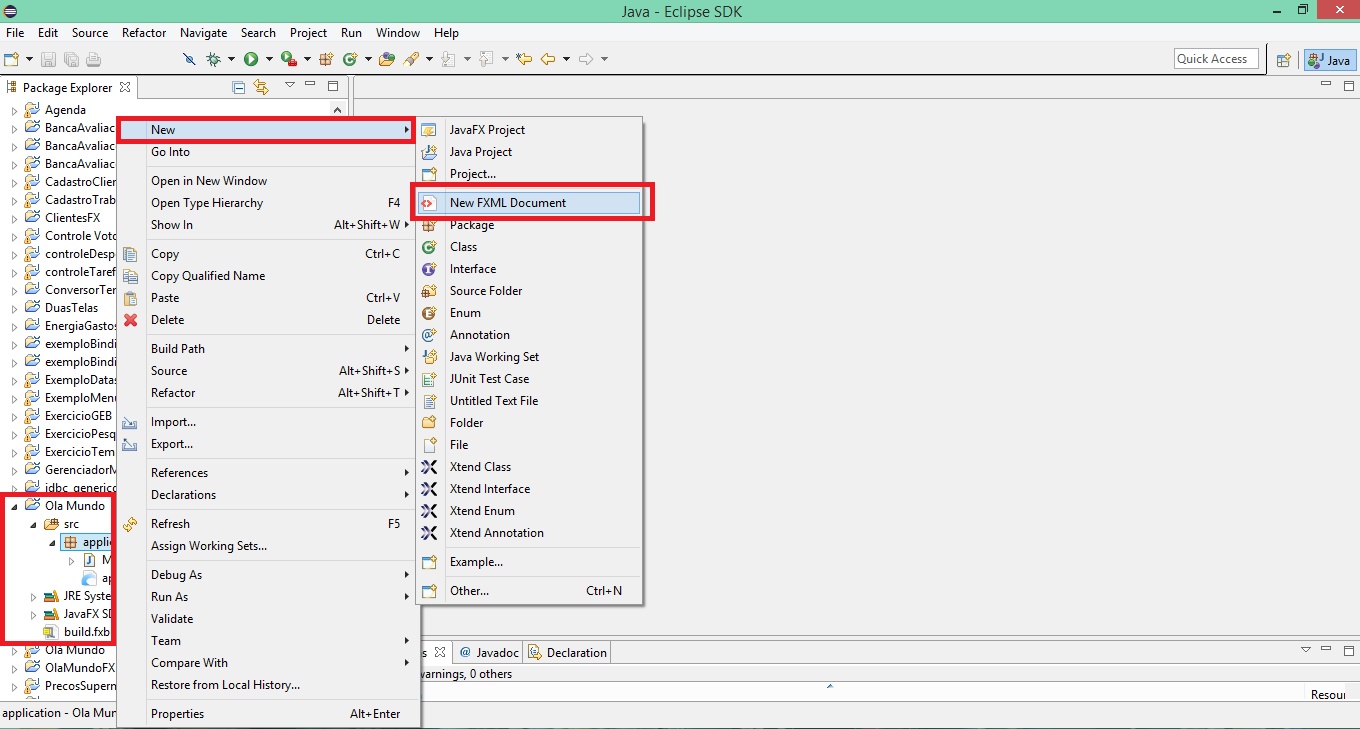Click the Open Perspective icon
Viewport: 1360px width, 729px height.
[1284, 60]
